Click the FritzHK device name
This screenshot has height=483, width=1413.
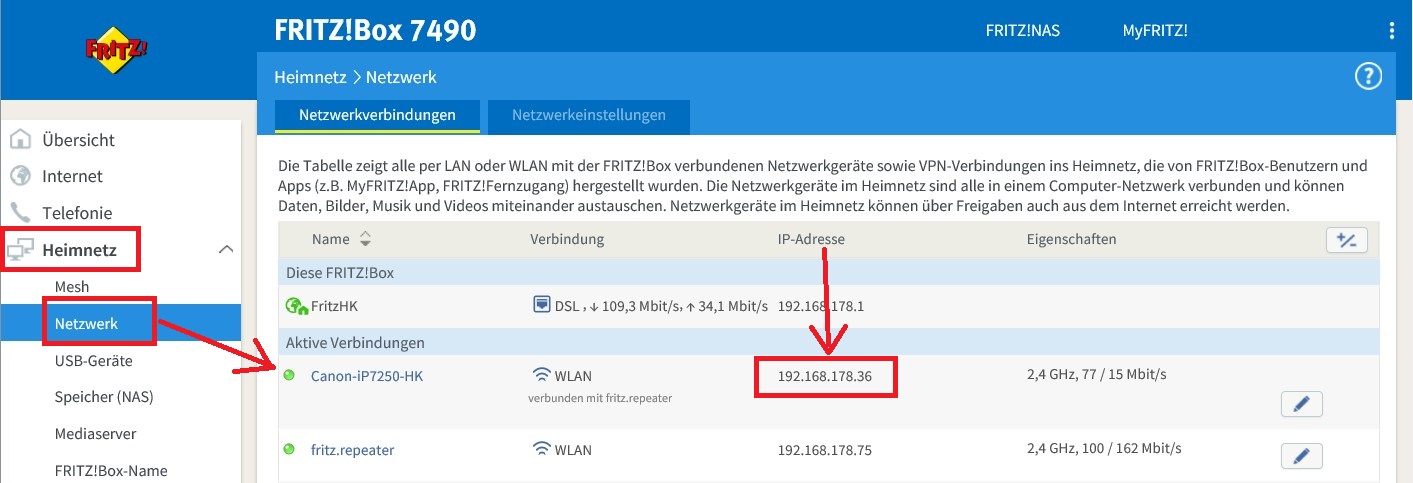tap(335, 305)
